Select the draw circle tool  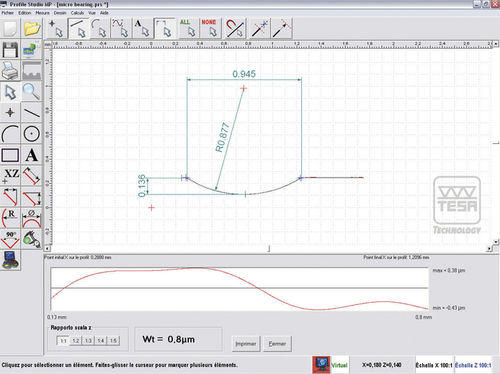pyautogui.click(x=32, y=134)
